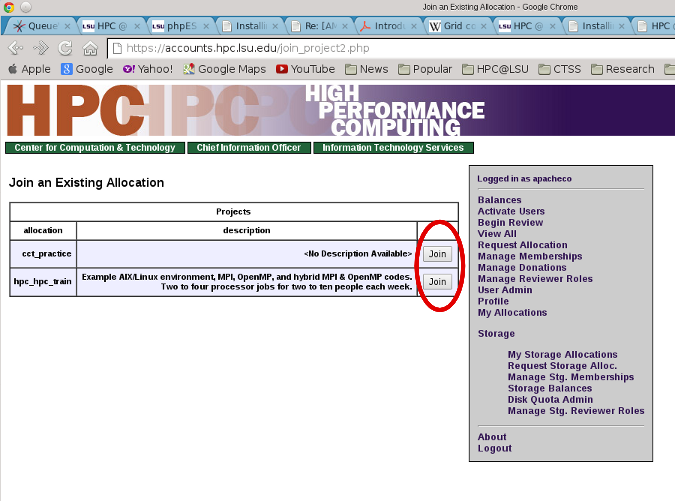The image size is (675, 501).
Task: Open the Research bookmarks folder
Action: [x=622, y=69]
